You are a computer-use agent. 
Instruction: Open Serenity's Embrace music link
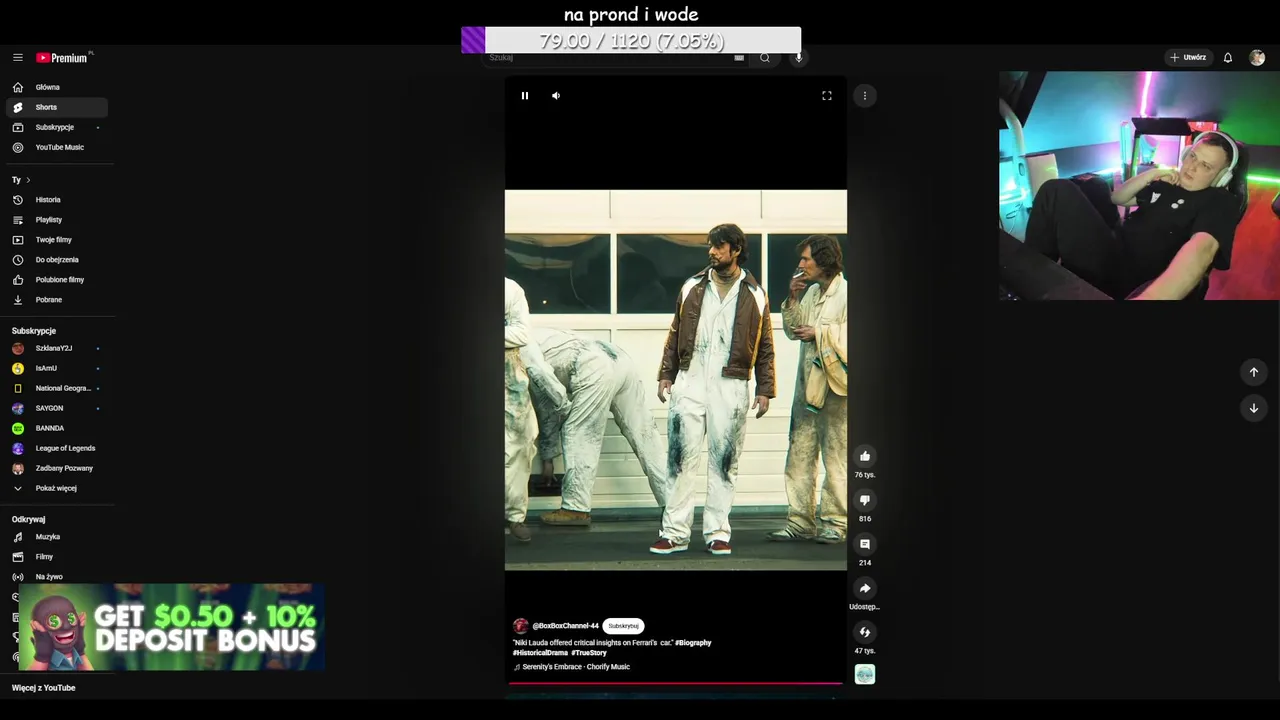point(576,667)
